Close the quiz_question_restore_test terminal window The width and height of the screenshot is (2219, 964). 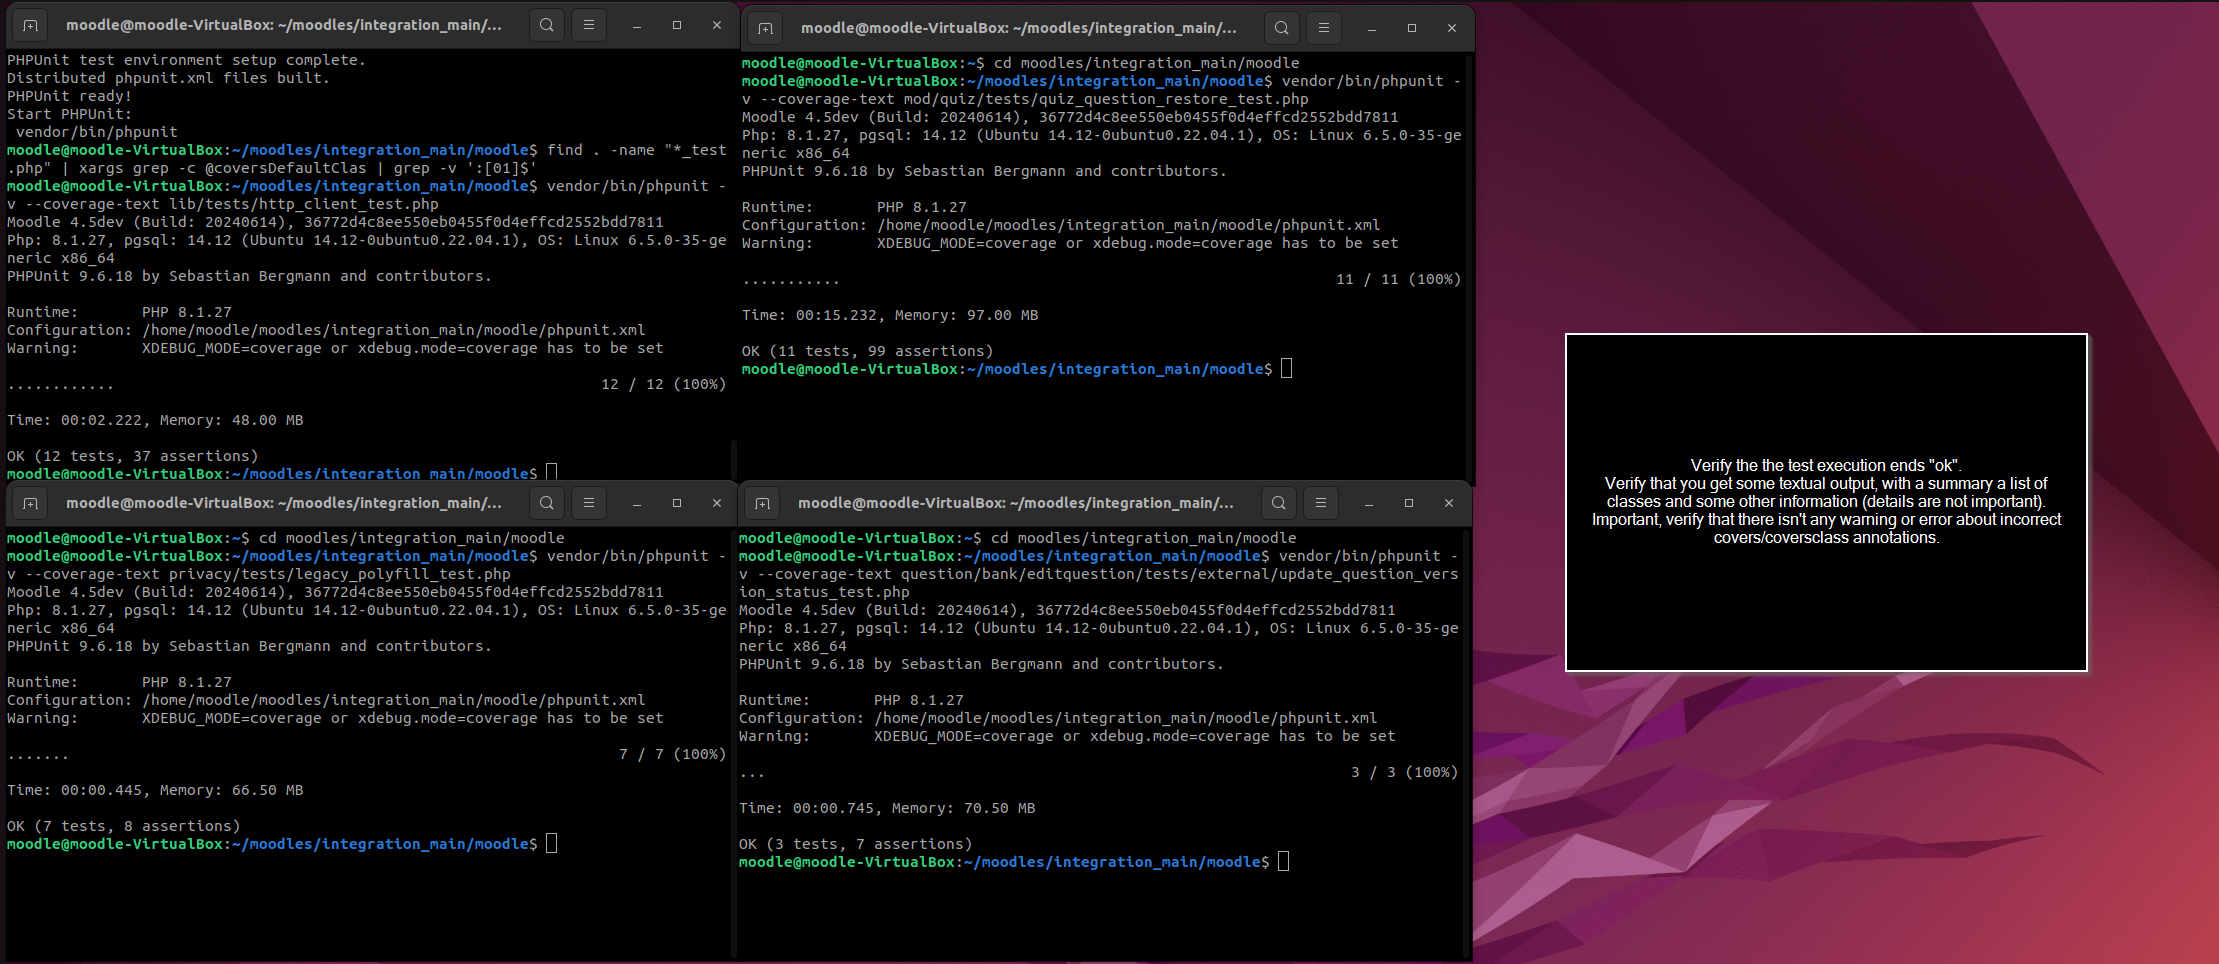tap(1452, 29)
